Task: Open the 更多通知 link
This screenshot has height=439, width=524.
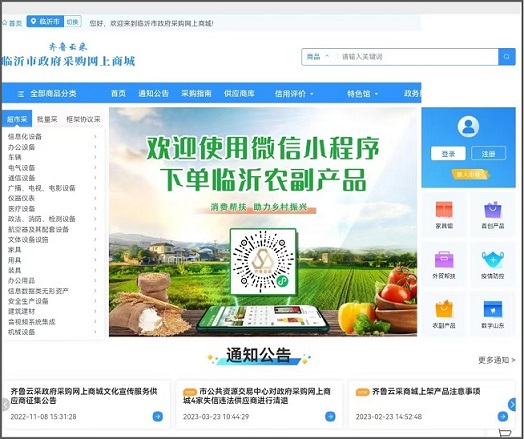Action: click(496, 360)
